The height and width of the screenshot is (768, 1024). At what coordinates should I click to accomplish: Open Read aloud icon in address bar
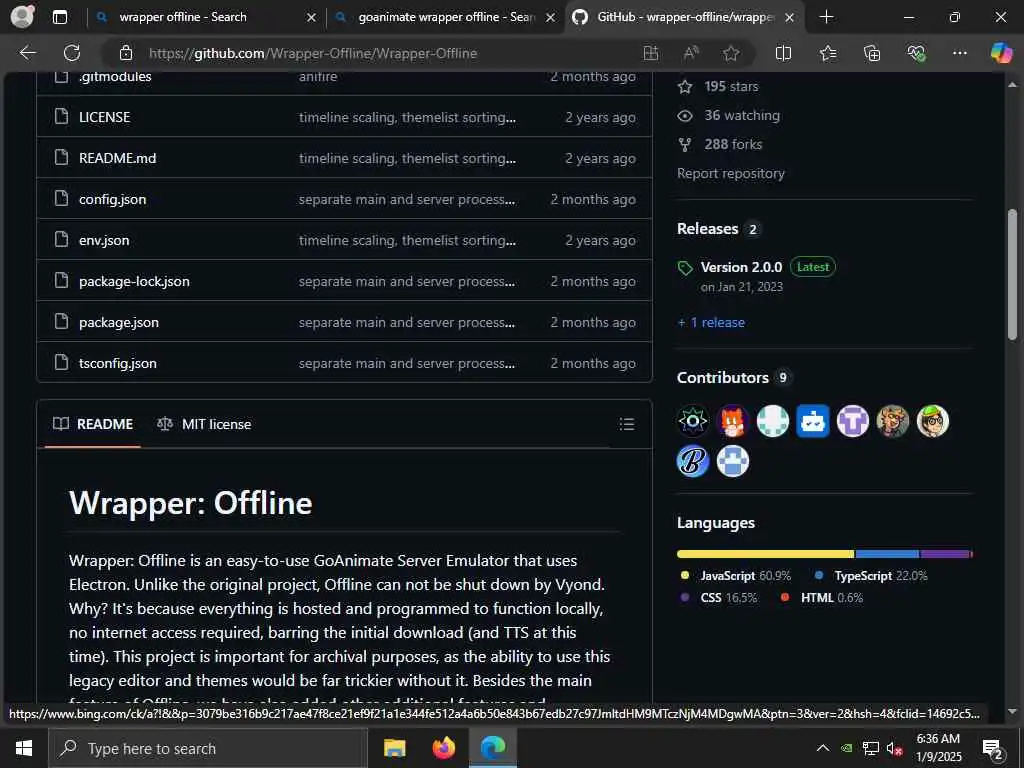click(x=691, y=53)
